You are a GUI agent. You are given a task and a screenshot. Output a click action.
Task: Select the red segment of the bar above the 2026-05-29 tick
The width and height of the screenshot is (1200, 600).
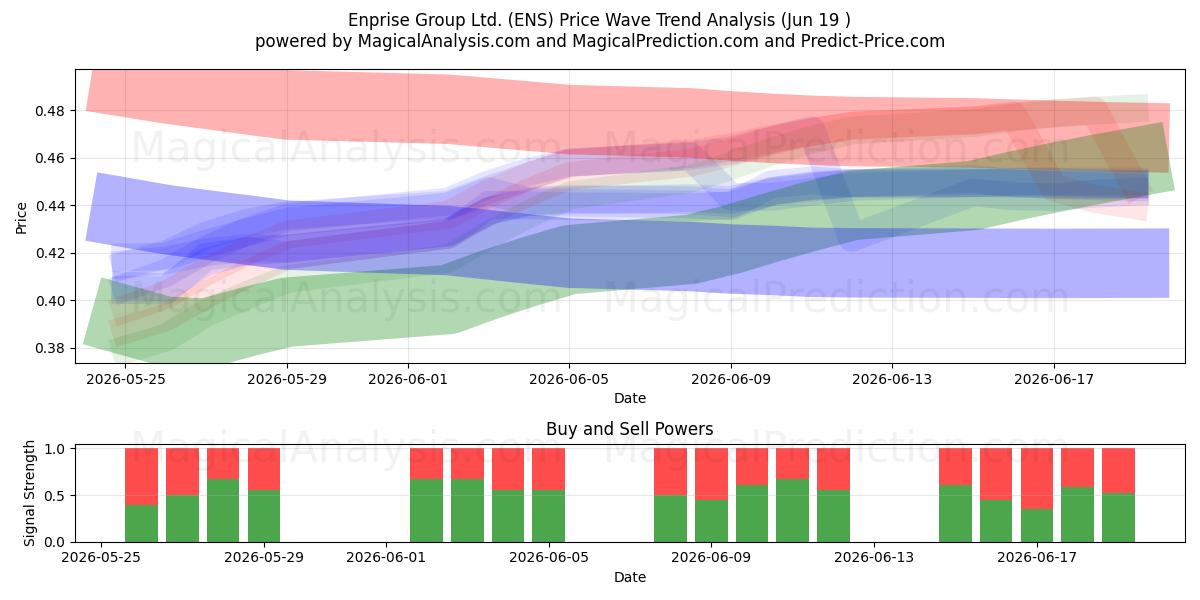coord(264,469)
